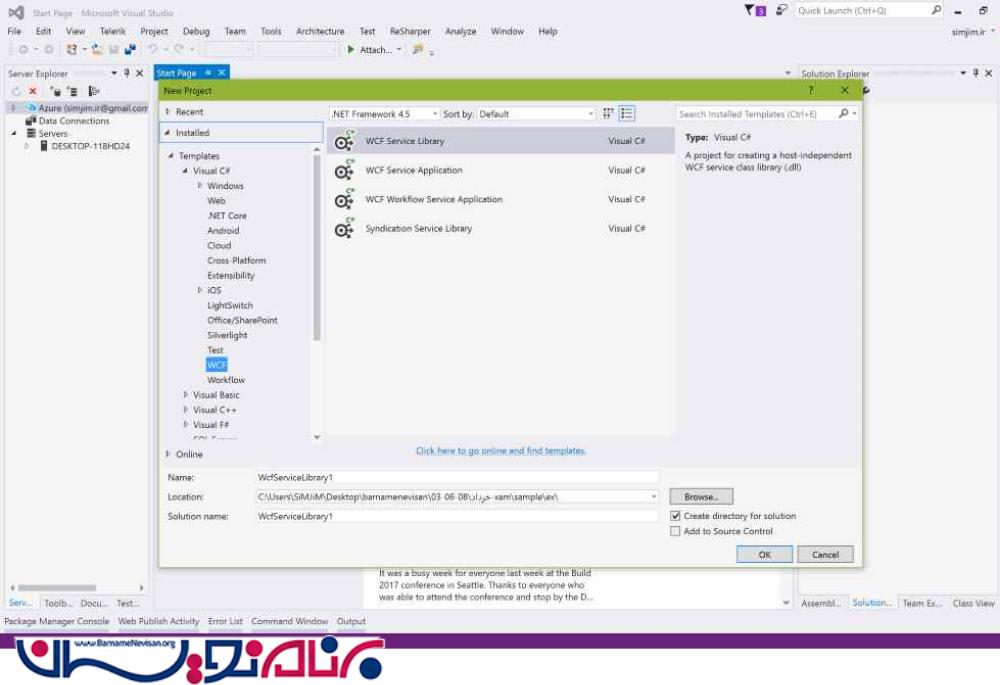Click the green Start play arrow
Image resolution: width=1000 pixels, height=685 pixels.
pyautogui.click(x=351, y=50)
